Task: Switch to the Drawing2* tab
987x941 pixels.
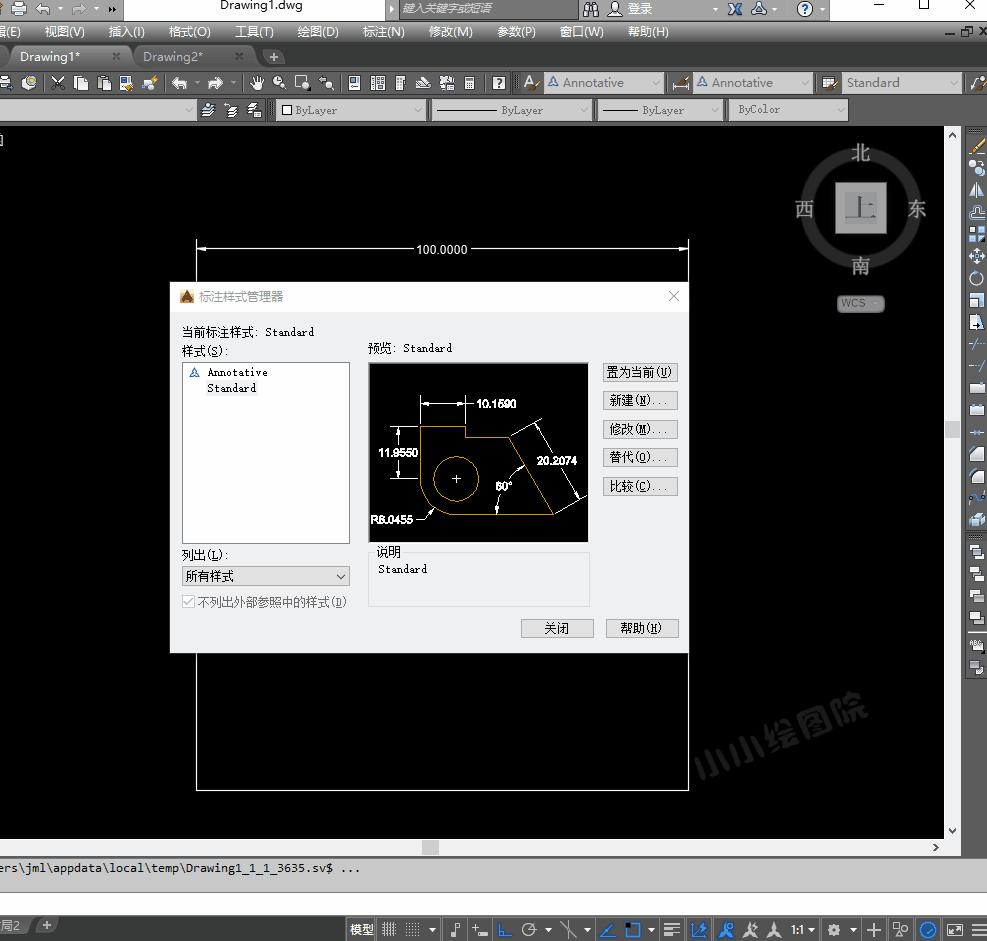Action: tap(173, 57)
